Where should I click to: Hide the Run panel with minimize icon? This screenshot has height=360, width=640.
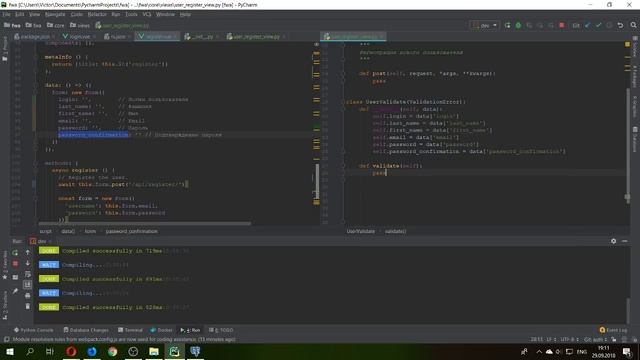pos(624,241)
